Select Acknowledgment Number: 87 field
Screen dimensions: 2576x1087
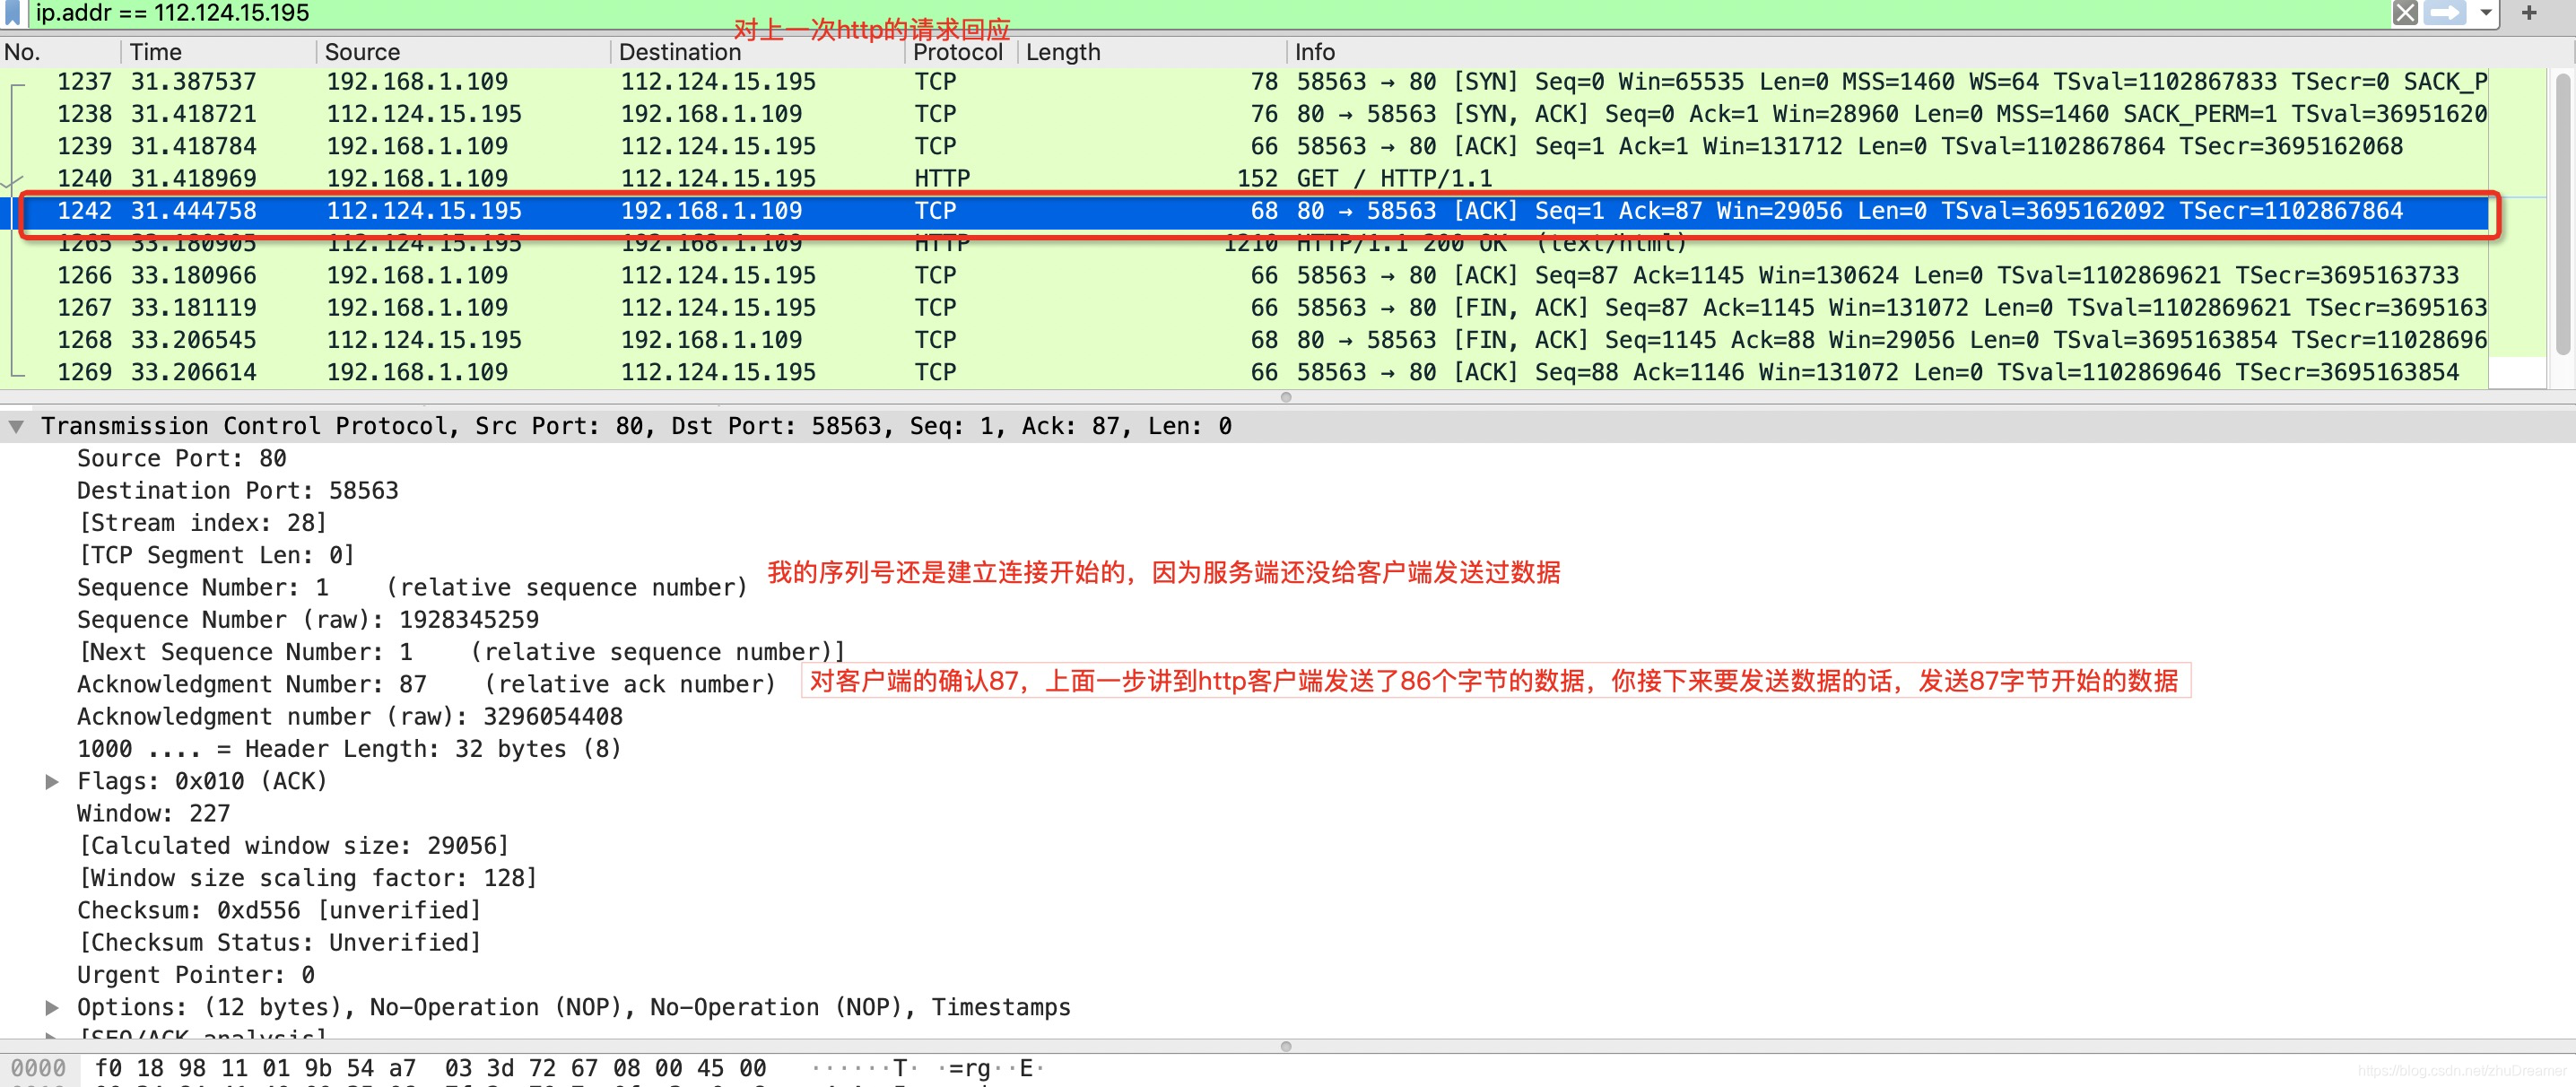pos(426,685)
